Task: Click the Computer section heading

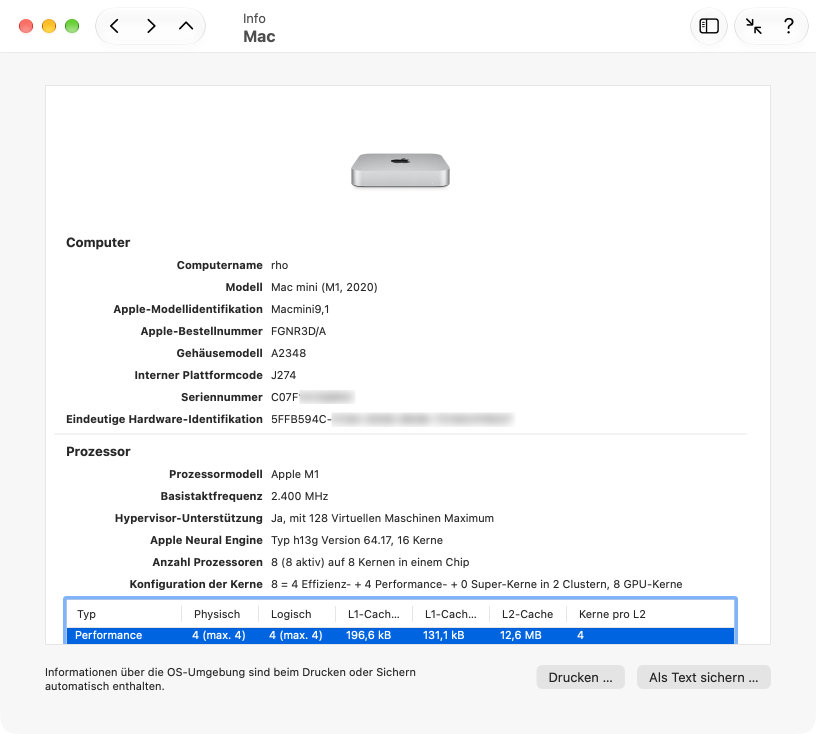Action: [x=98, y=243]
